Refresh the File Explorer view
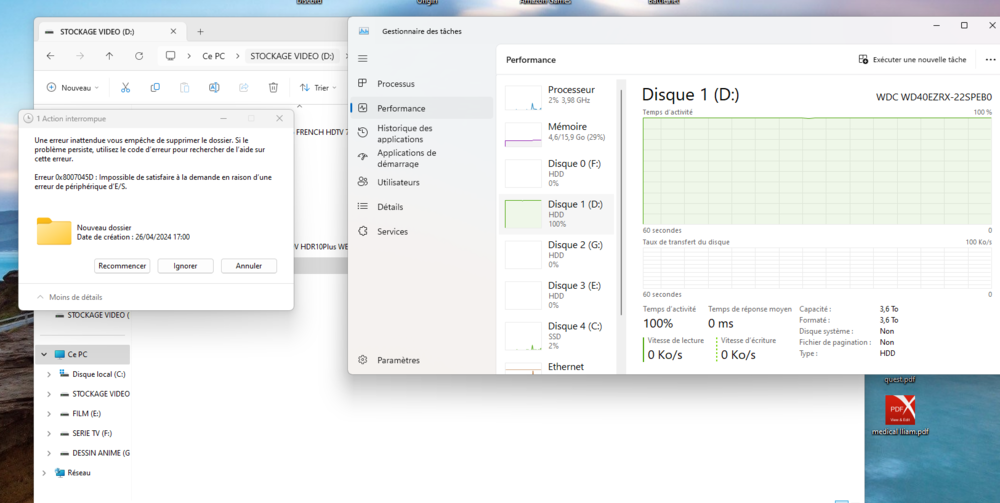Image resolution: width=1000 pixels, height=503 pixels. [x=139, y=56]
